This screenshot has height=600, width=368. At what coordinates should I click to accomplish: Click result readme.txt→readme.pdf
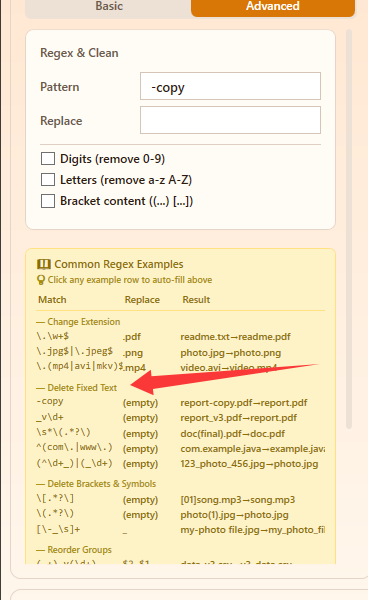tap(235, 337)
